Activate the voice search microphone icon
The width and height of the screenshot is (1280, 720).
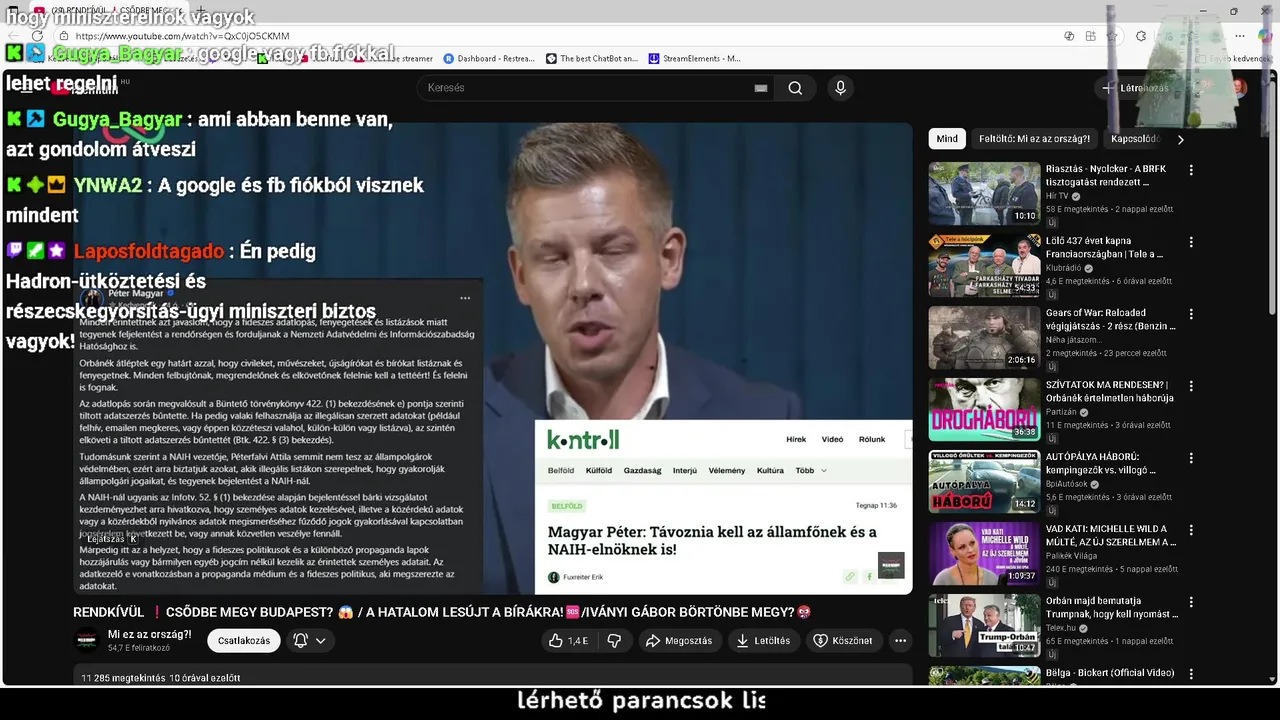coord(840,88)
